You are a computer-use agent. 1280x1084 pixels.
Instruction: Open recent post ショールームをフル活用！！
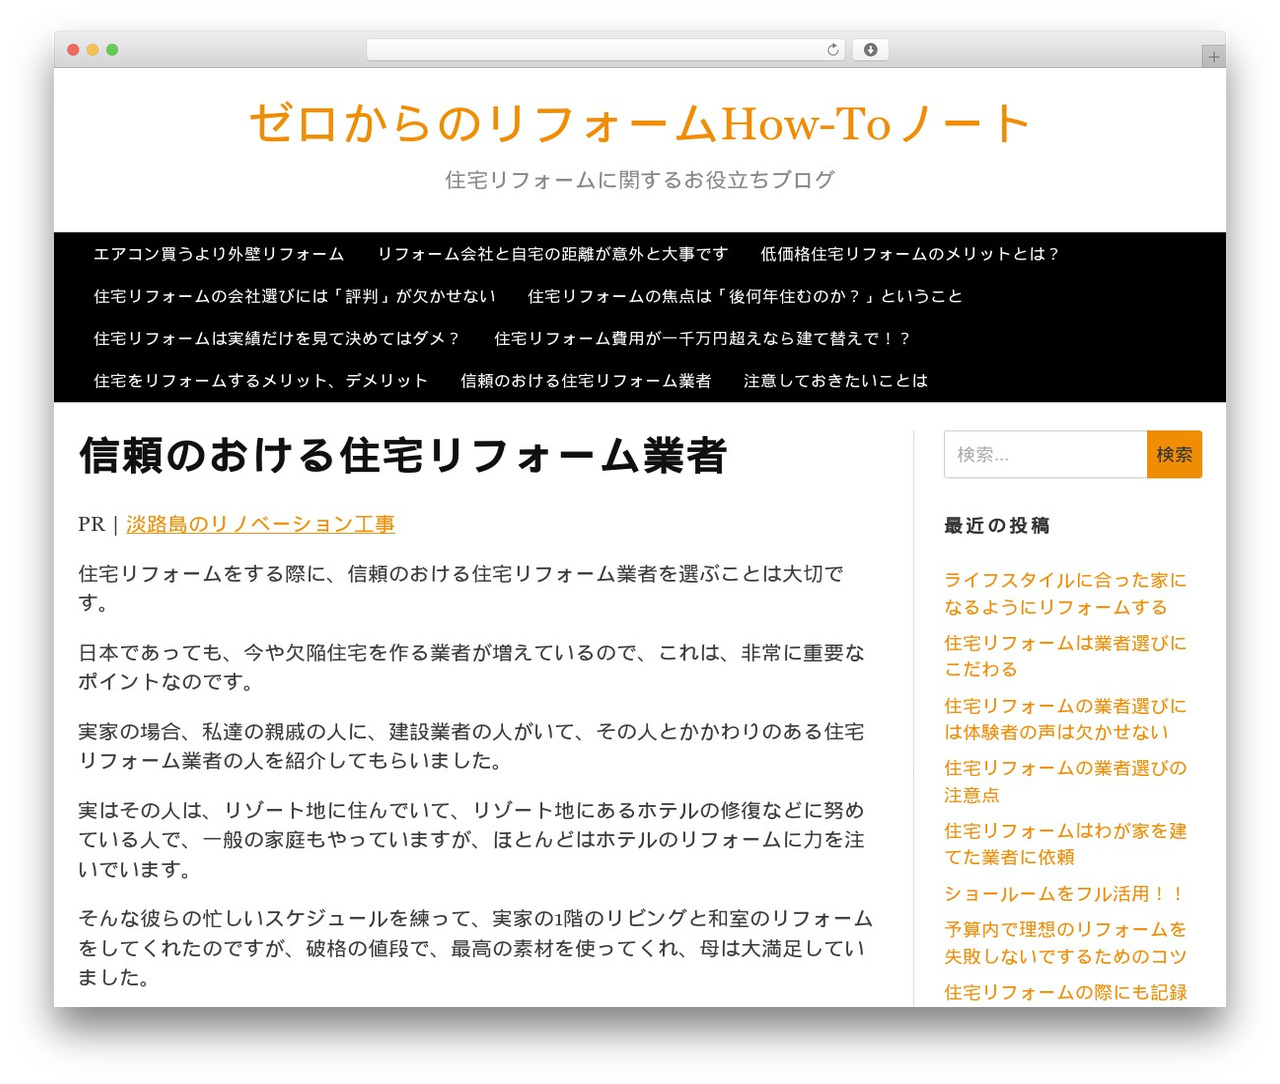[1065, 894]
